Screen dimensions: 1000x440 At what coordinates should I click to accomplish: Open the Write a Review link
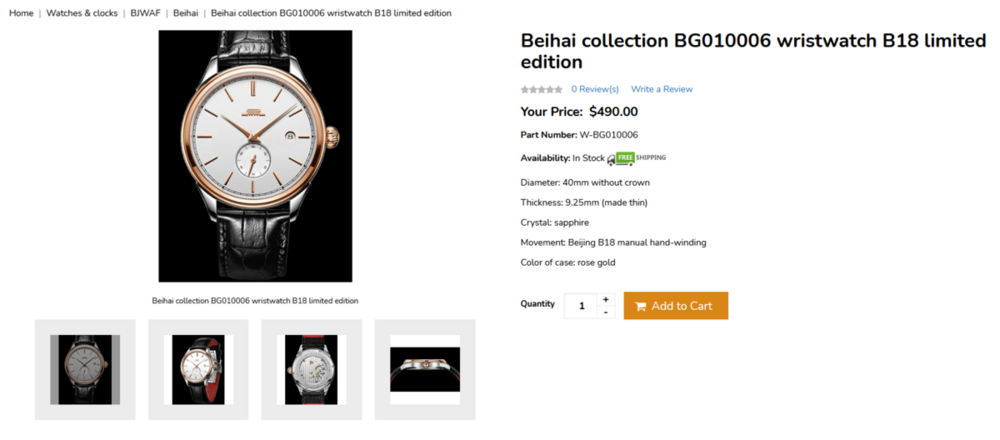coord(661,89)
